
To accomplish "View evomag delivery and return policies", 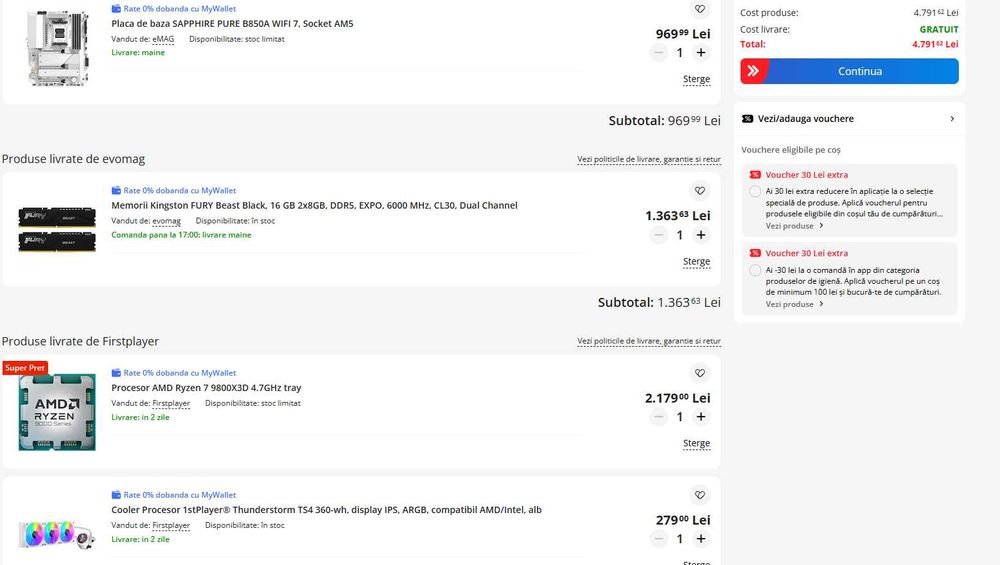I will point(648,159).
